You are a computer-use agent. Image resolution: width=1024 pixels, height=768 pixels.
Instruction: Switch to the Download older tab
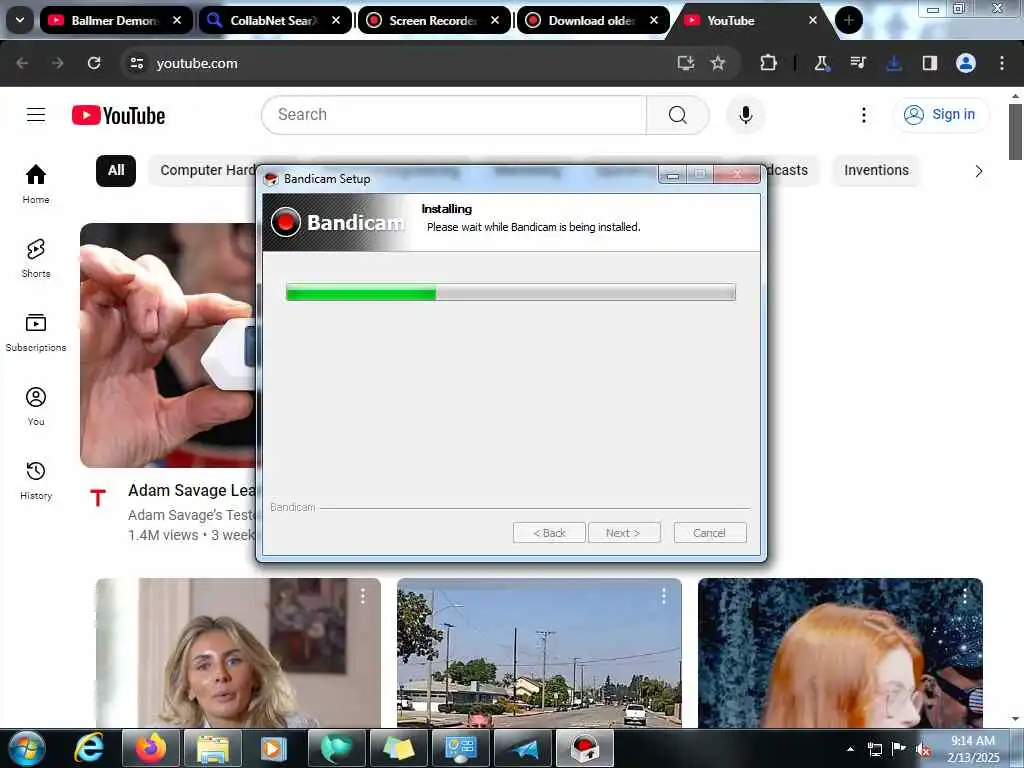tap(591, 21)
